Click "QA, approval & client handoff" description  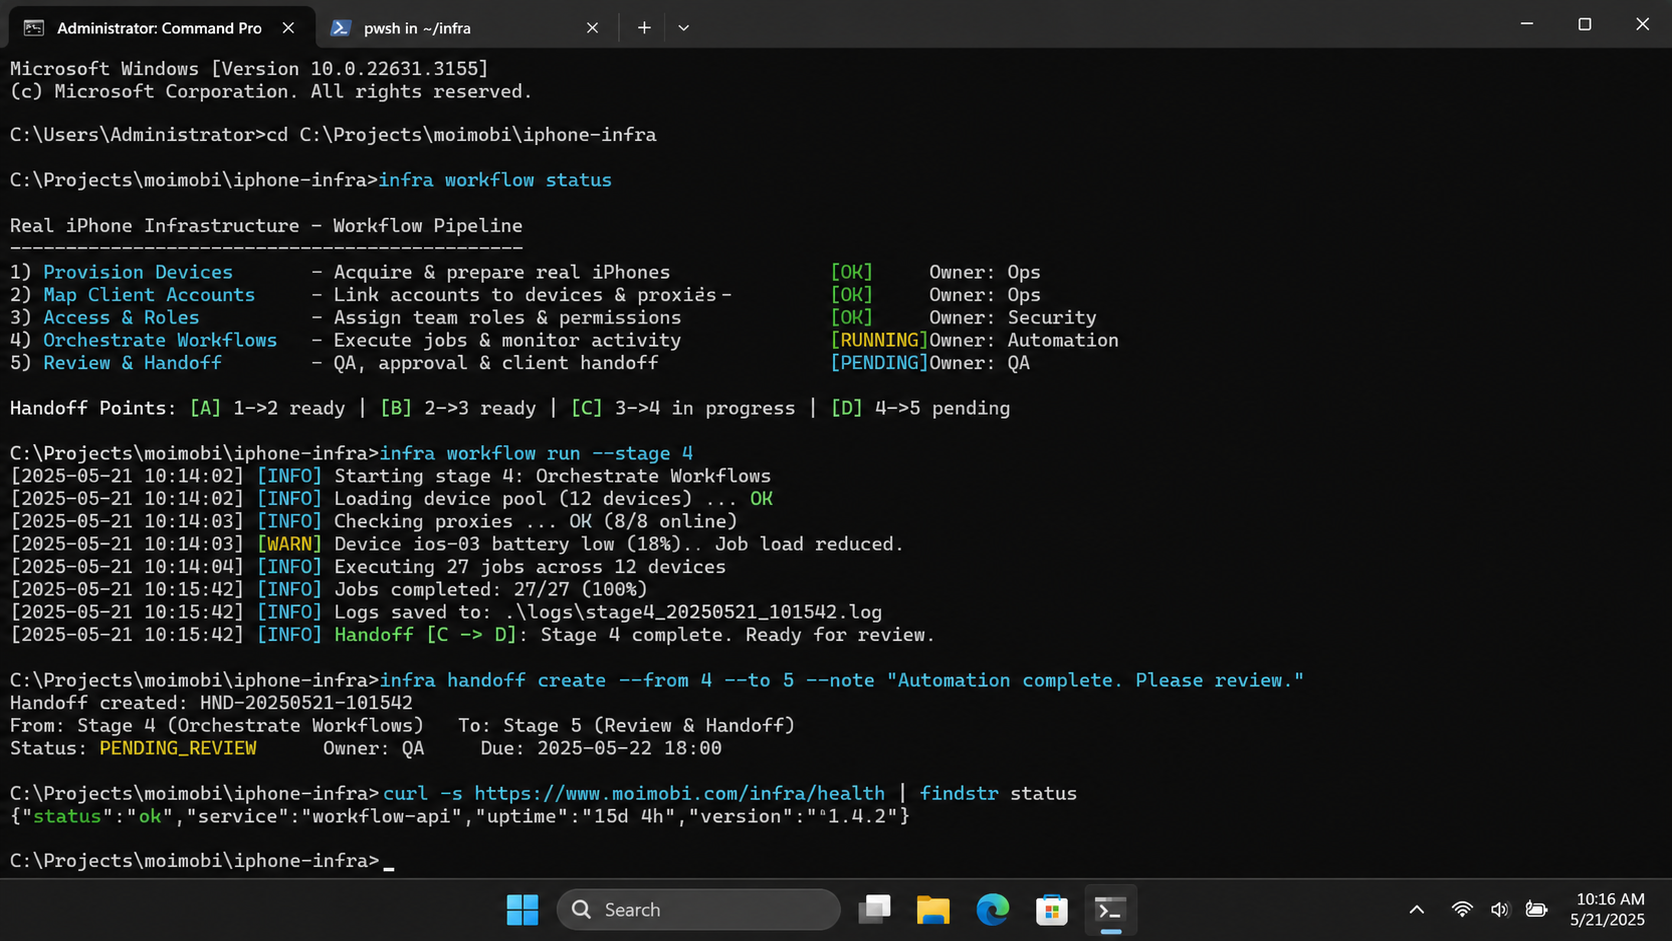(496, 363)
